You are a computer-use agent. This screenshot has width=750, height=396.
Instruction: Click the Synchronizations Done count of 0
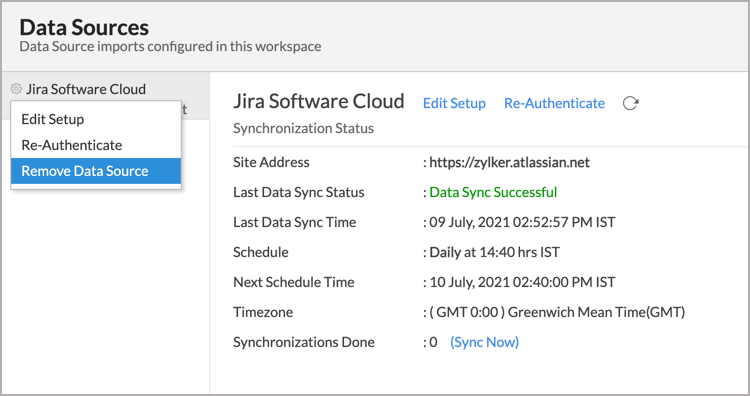(x=433, y=342)
